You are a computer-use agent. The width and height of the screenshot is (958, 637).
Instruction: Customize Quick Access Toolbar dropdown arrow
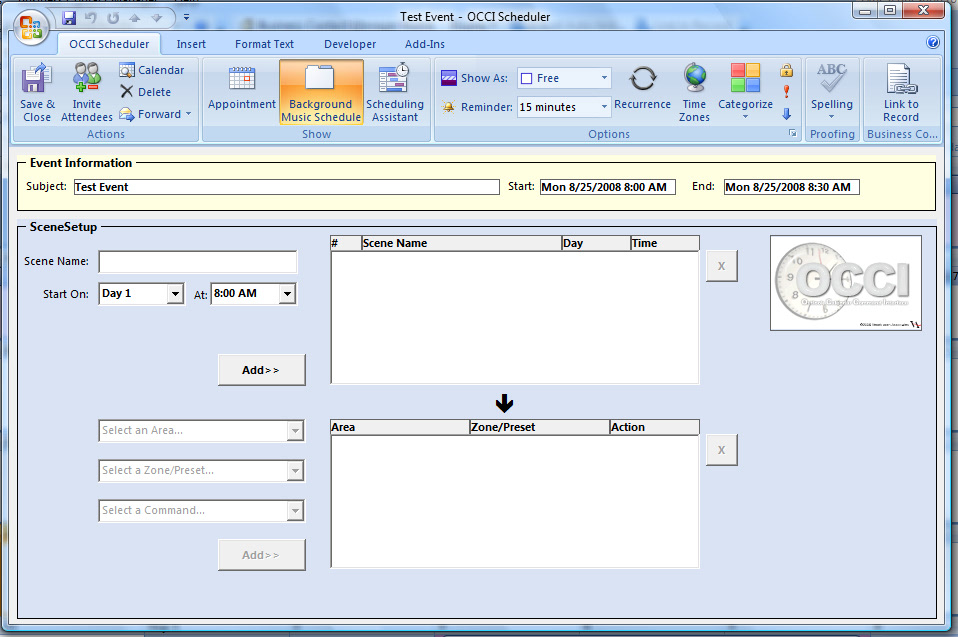pyautogui.click(x=186, y=17)
